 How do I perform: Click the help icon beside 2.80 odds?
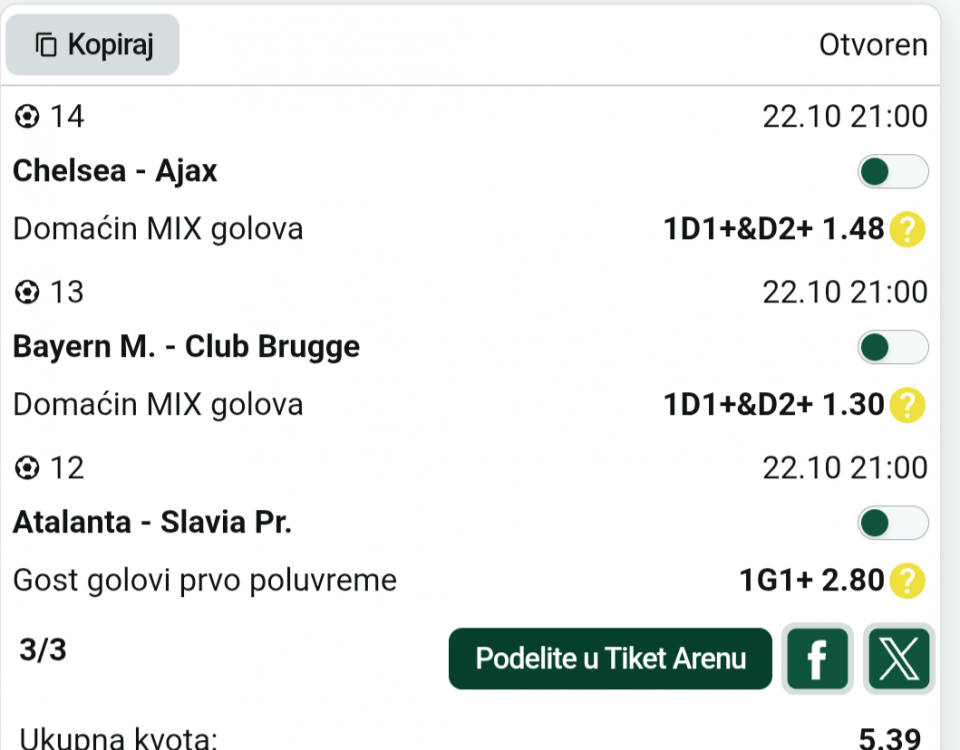pos(907,580)
